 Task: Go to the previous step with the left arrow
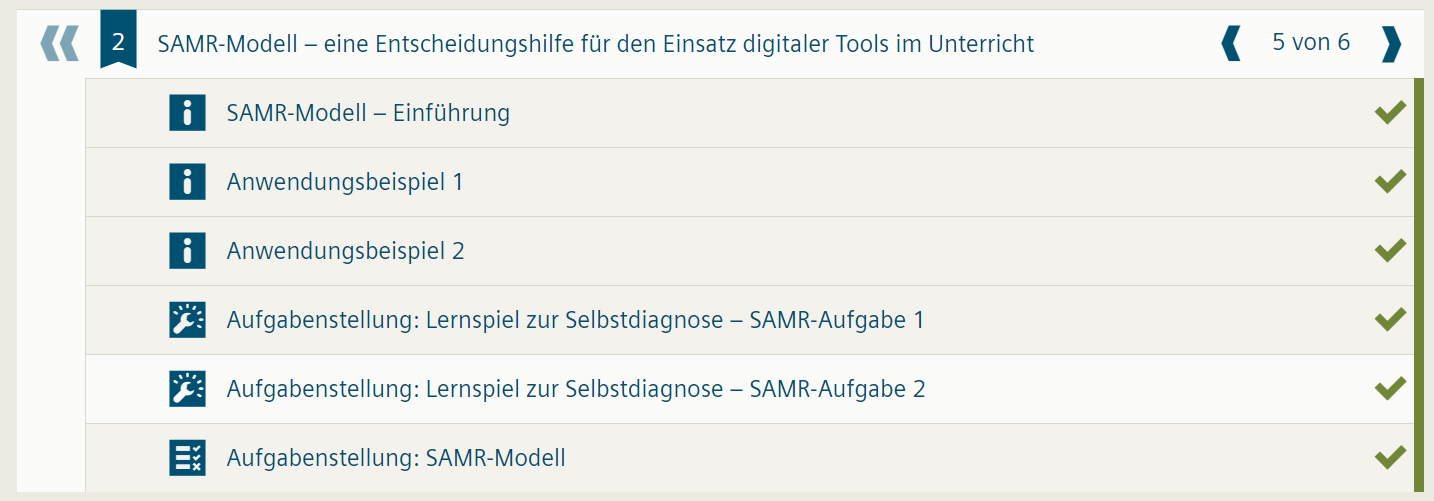(1231, 44)
